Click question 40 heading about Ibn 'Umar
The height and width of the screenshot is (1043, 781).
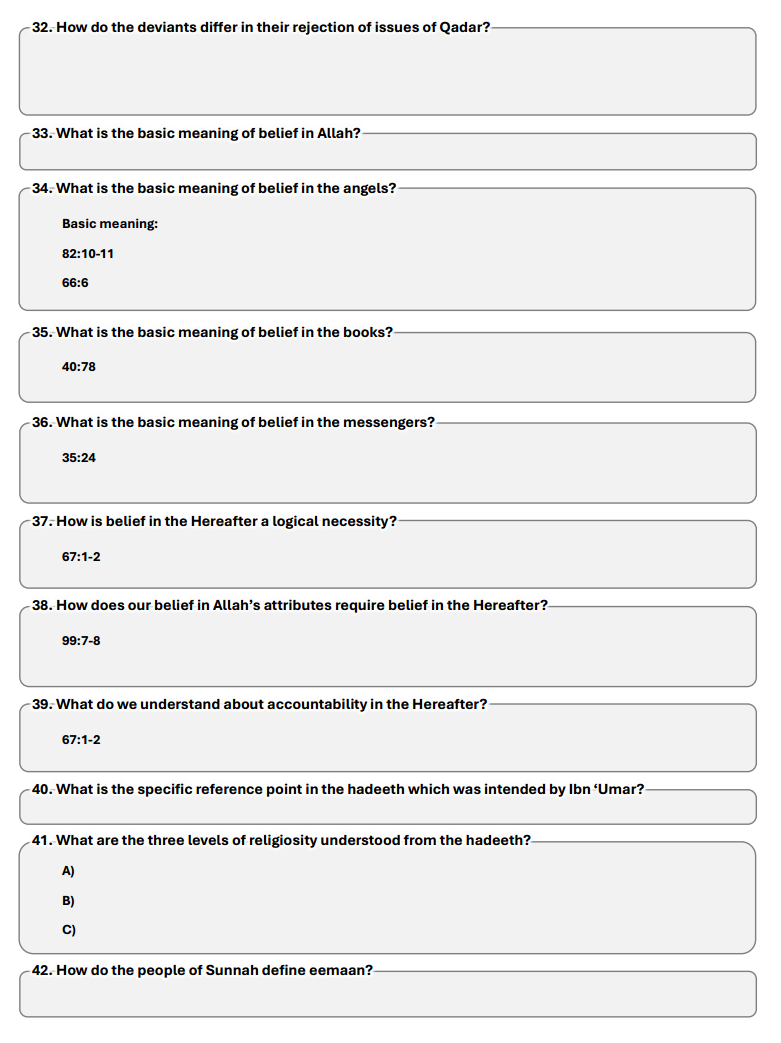[338, 789]
